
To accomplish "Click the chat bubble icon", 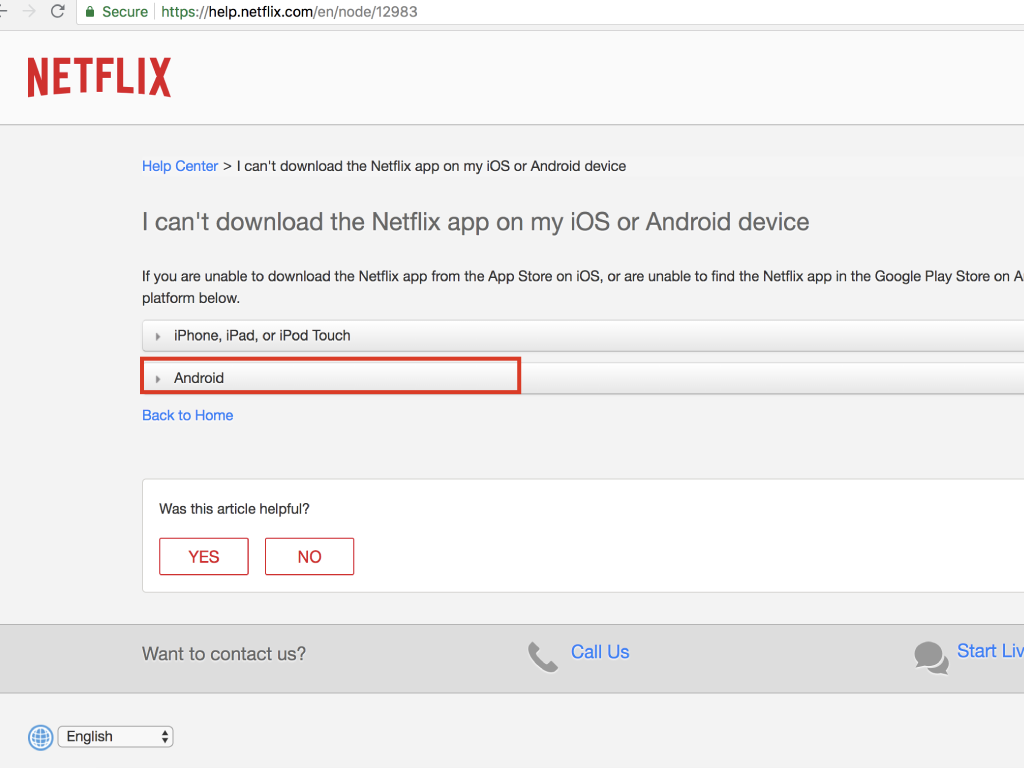I will click(931, 657).
